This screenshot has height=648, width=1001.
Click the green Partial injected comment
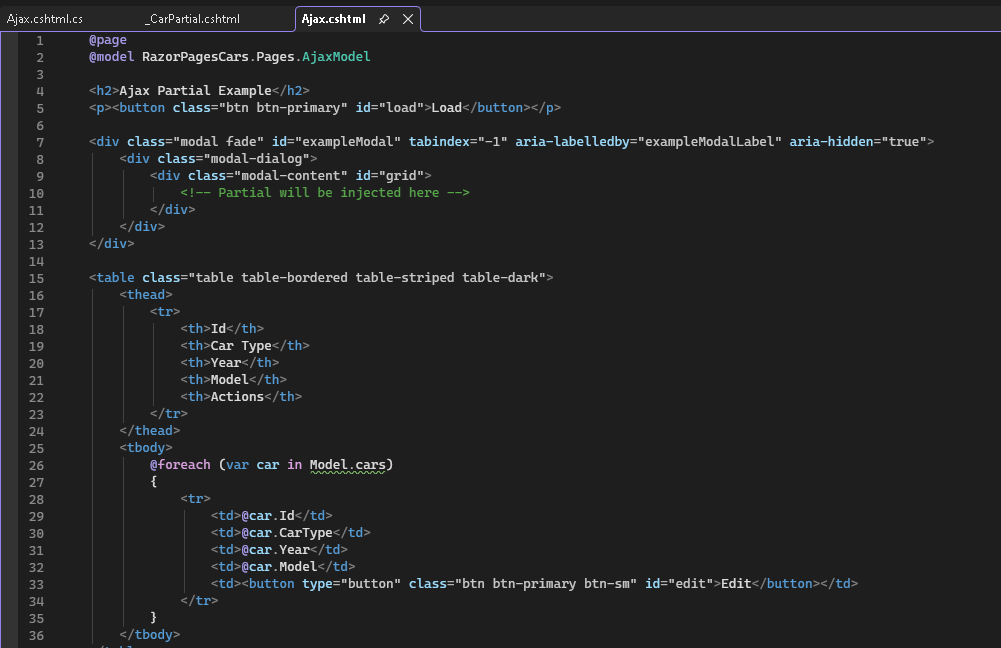325,193
